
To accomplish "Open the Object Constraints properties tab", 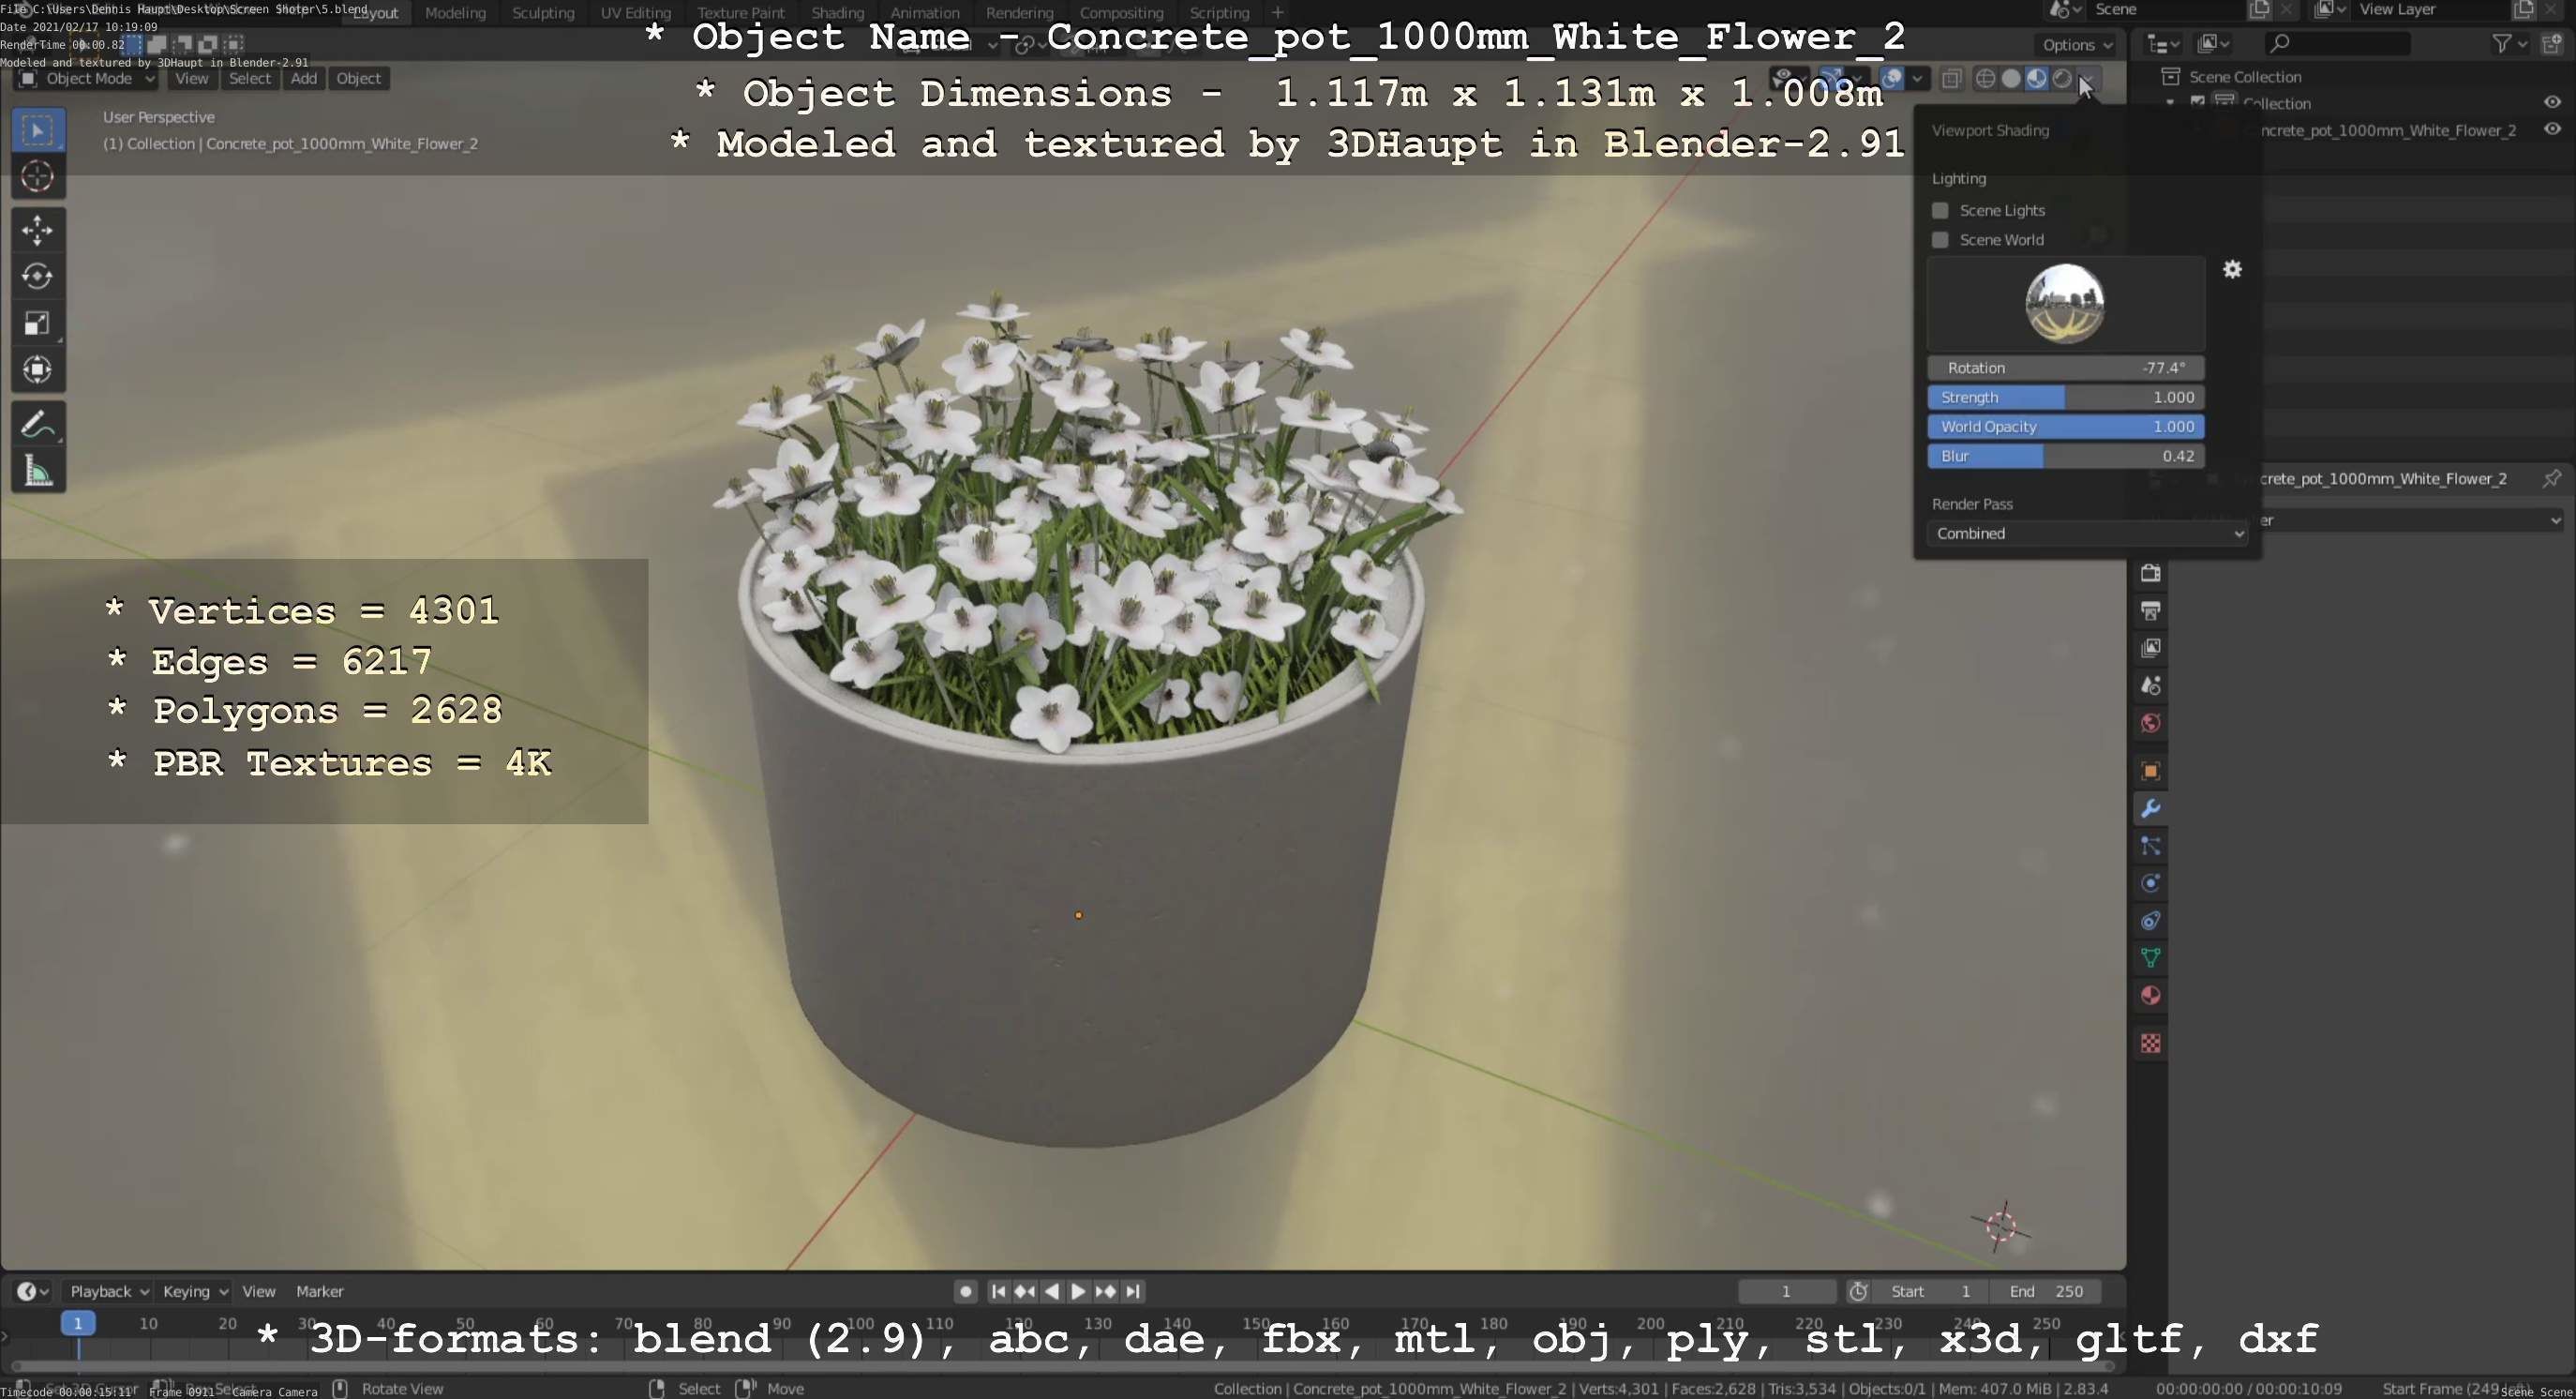I will click(2150, 921).
